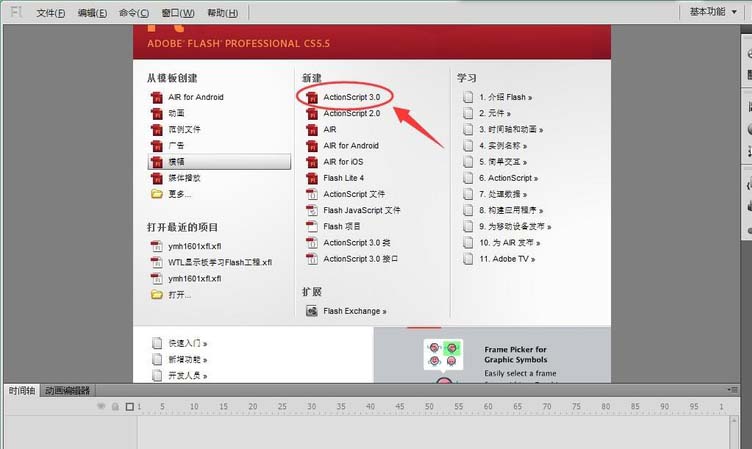Click the Flash Lite 4 document icon
Image resolution: width=752 pixels, height=449 pixels.
312,178
